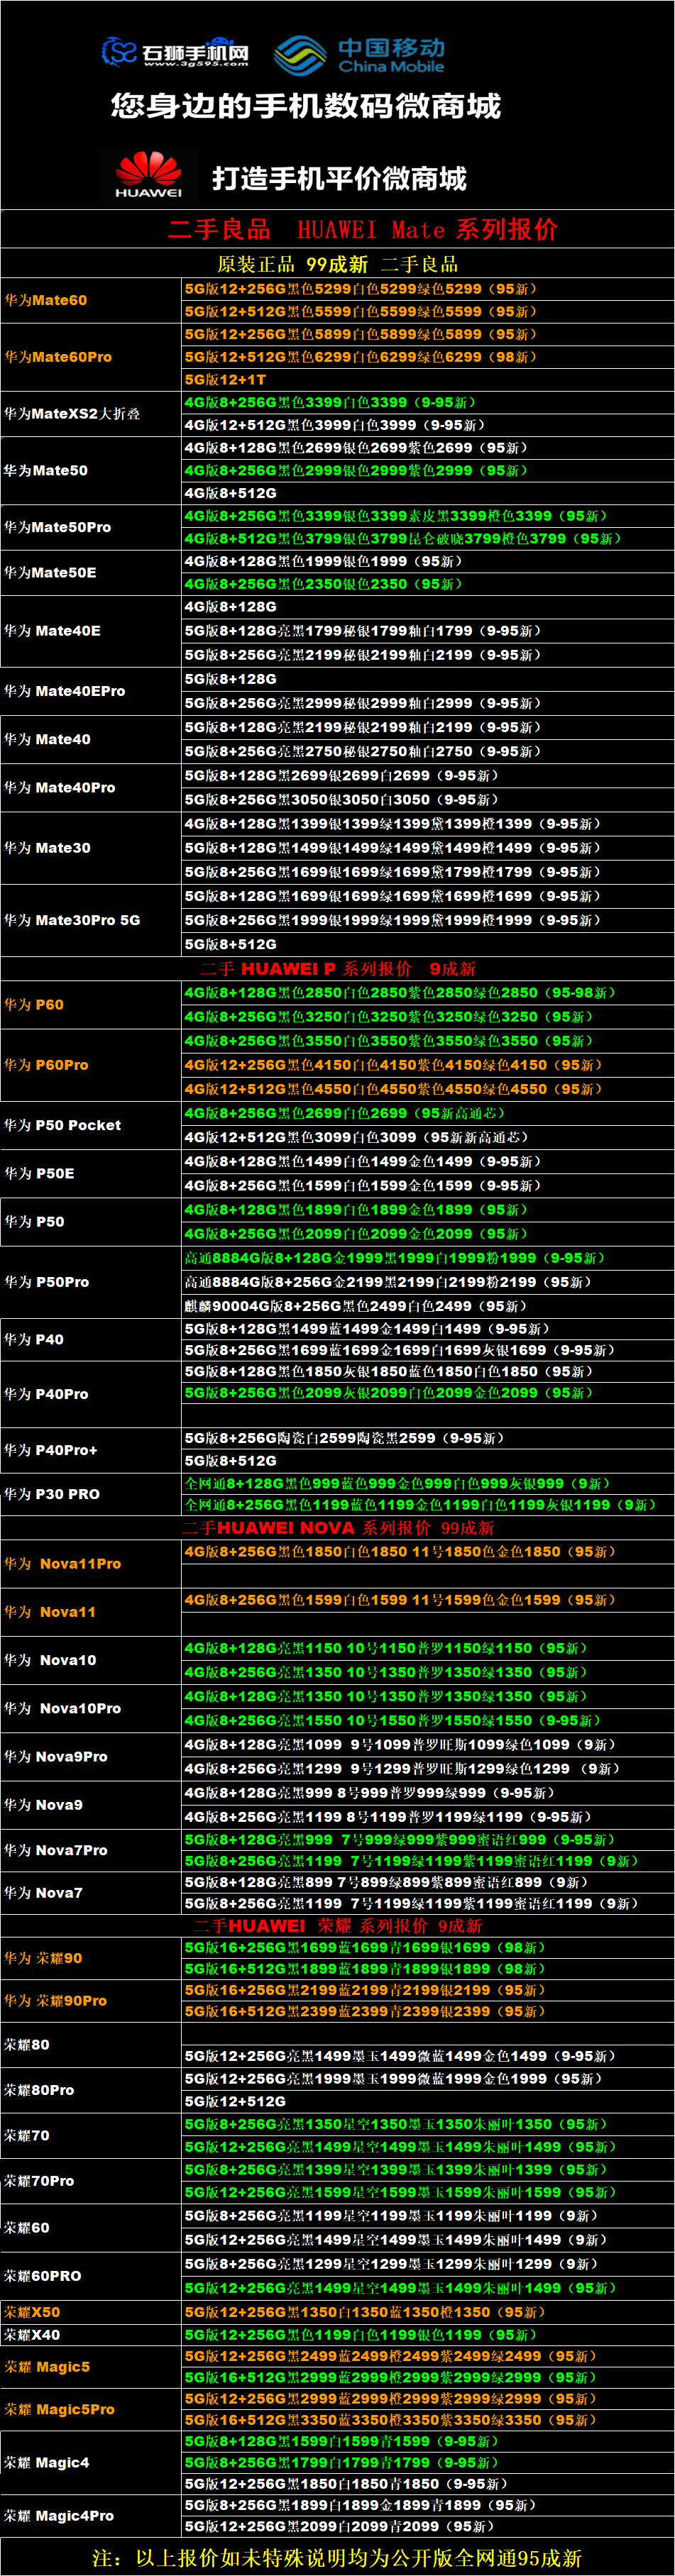Click the 荣耀 Magic4Pro model label
The width and height of the screenshot is (675, 2576).
[x=58, y=2516]
